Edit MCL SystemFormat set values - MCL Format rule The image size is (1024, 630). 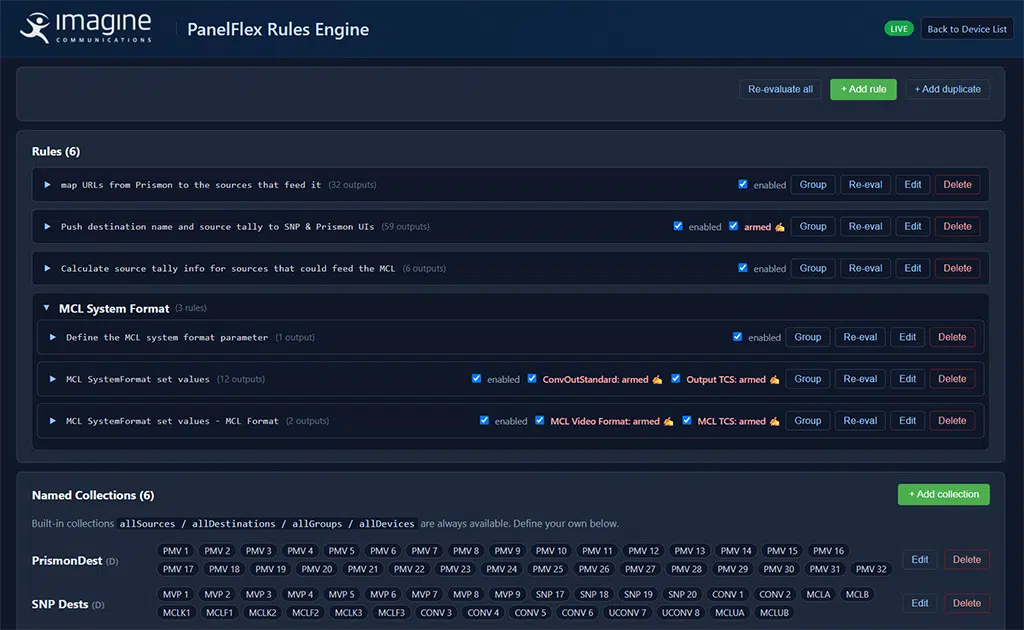click(907, 421)
